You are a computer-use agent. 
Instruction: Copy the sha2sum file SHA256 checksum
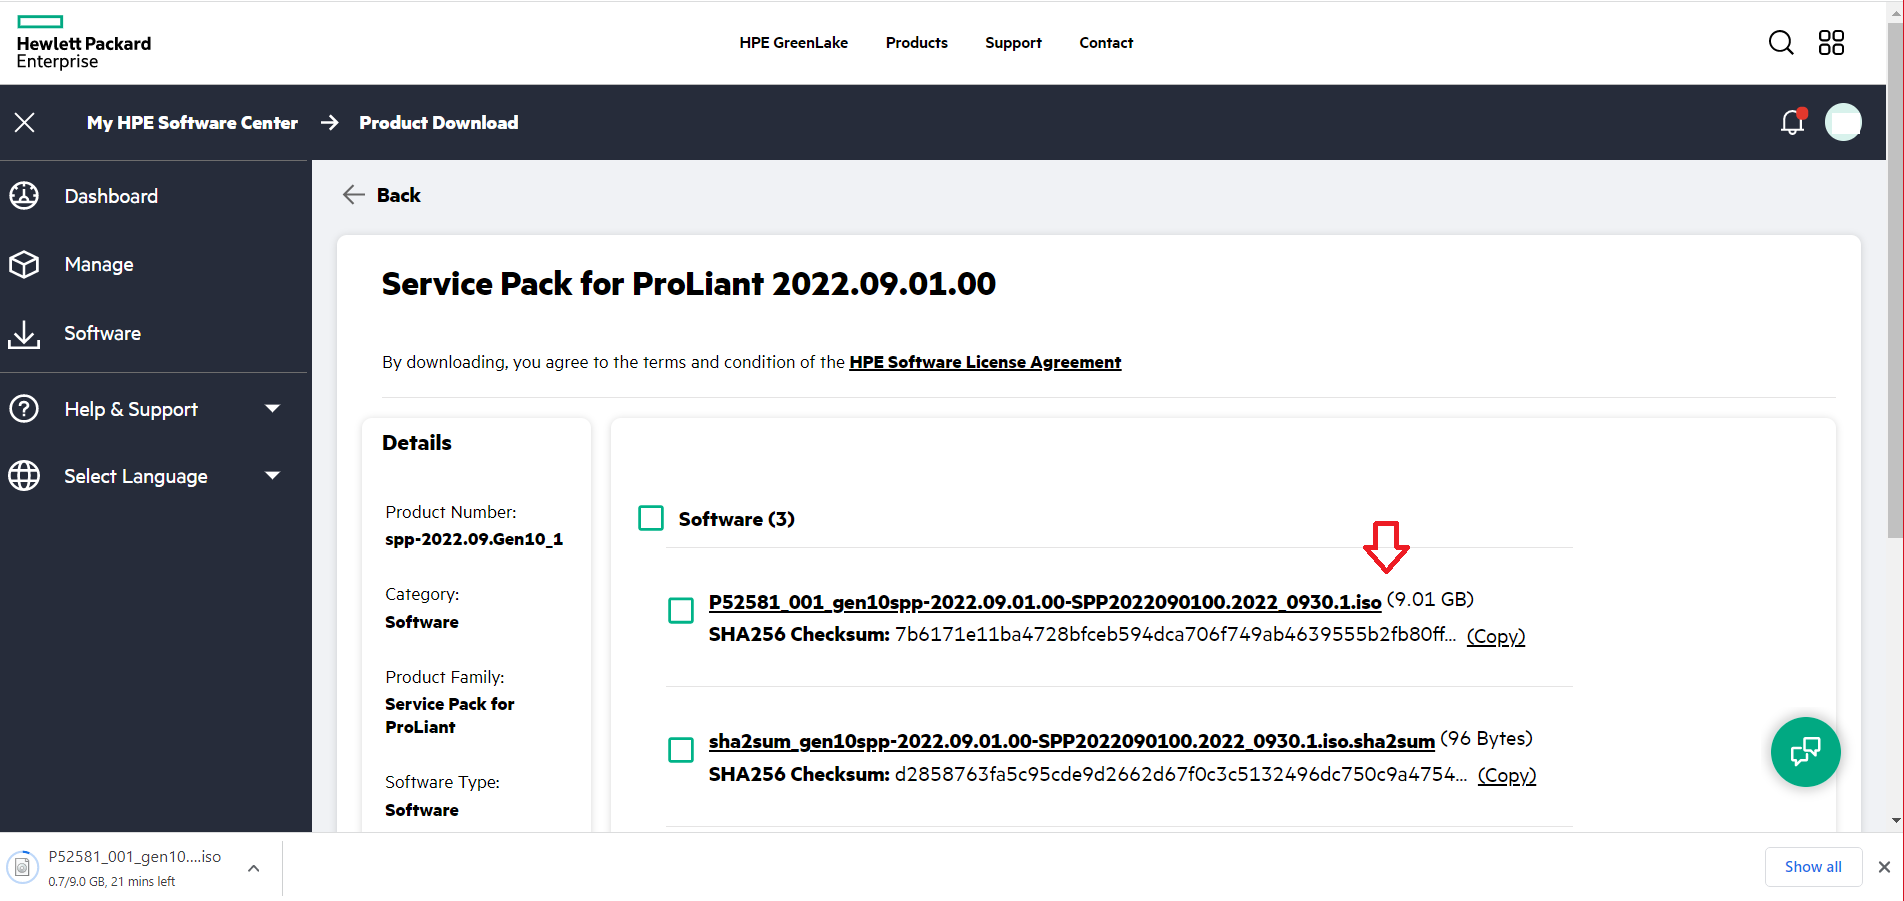(1507, 775)
